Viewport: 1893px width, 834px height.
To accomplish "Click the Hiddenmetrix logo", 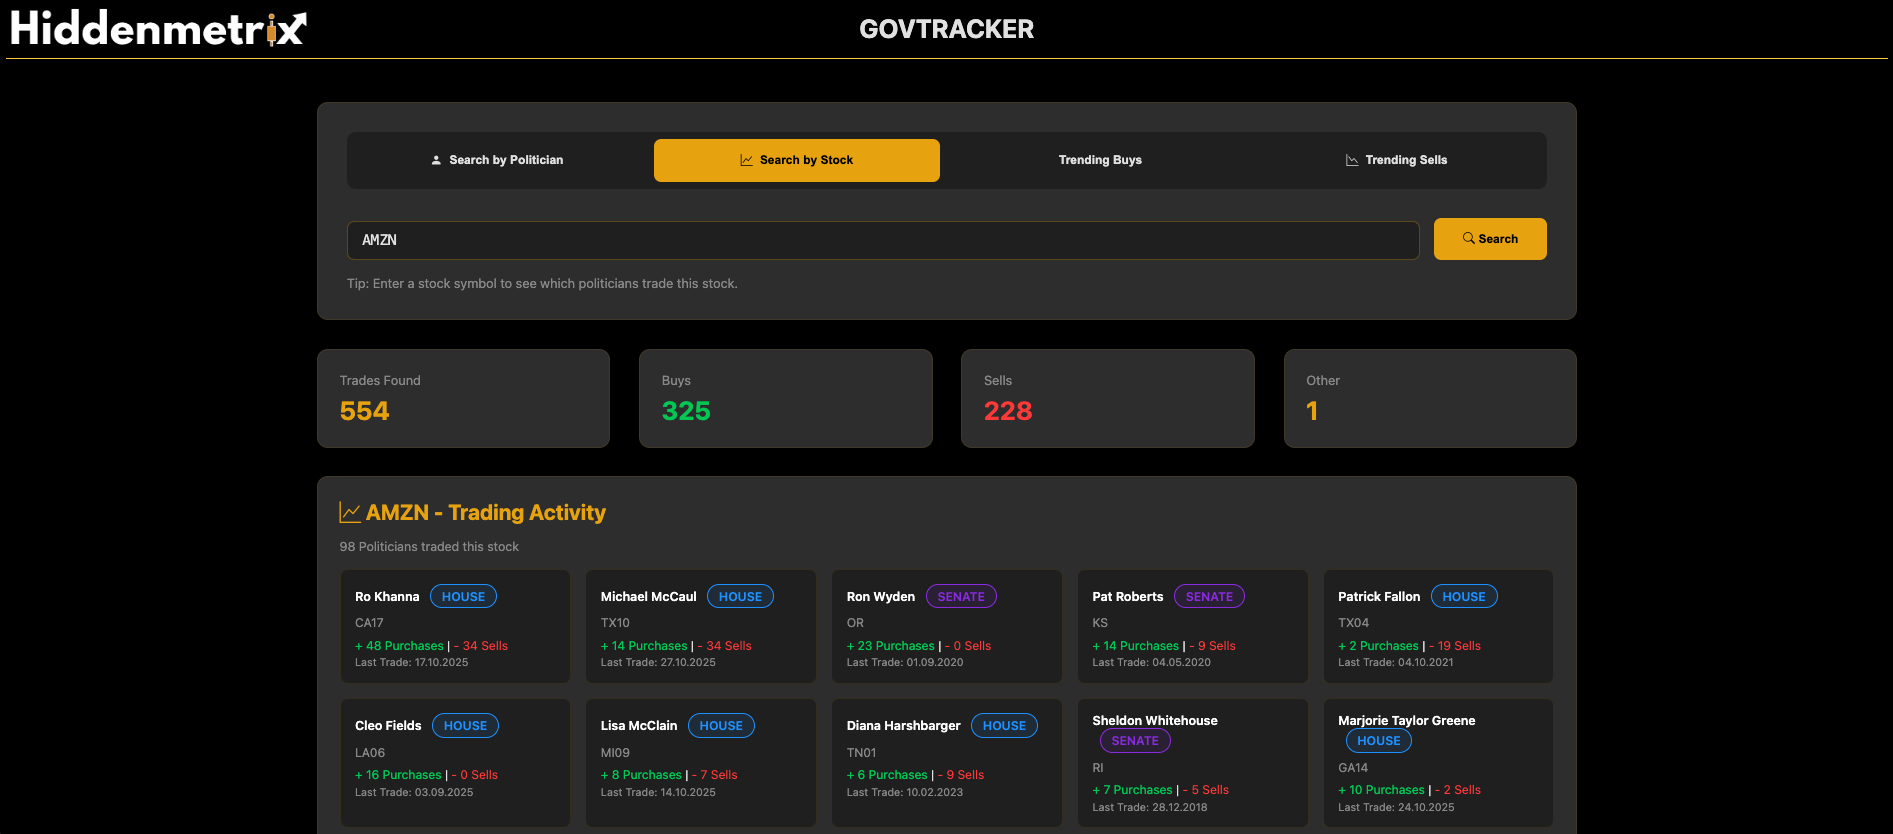I will 158,28.
